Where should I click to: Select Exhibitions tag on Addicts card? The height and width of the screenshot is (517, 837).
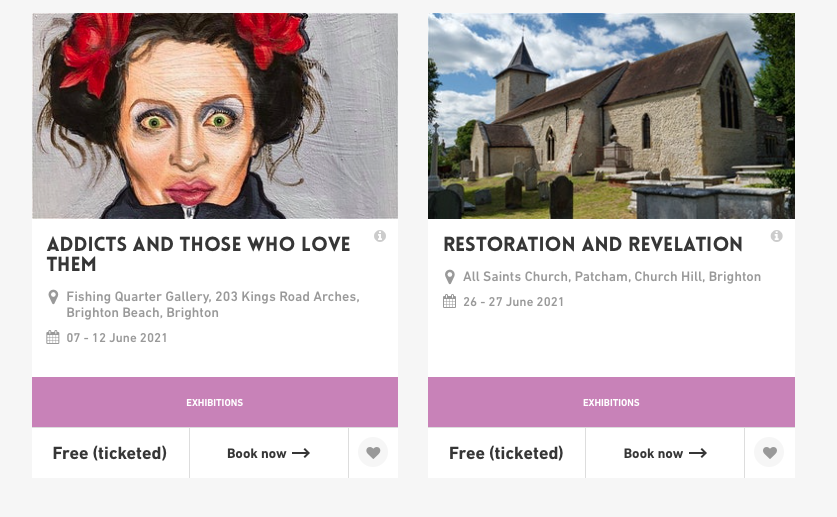pos(214,403)
